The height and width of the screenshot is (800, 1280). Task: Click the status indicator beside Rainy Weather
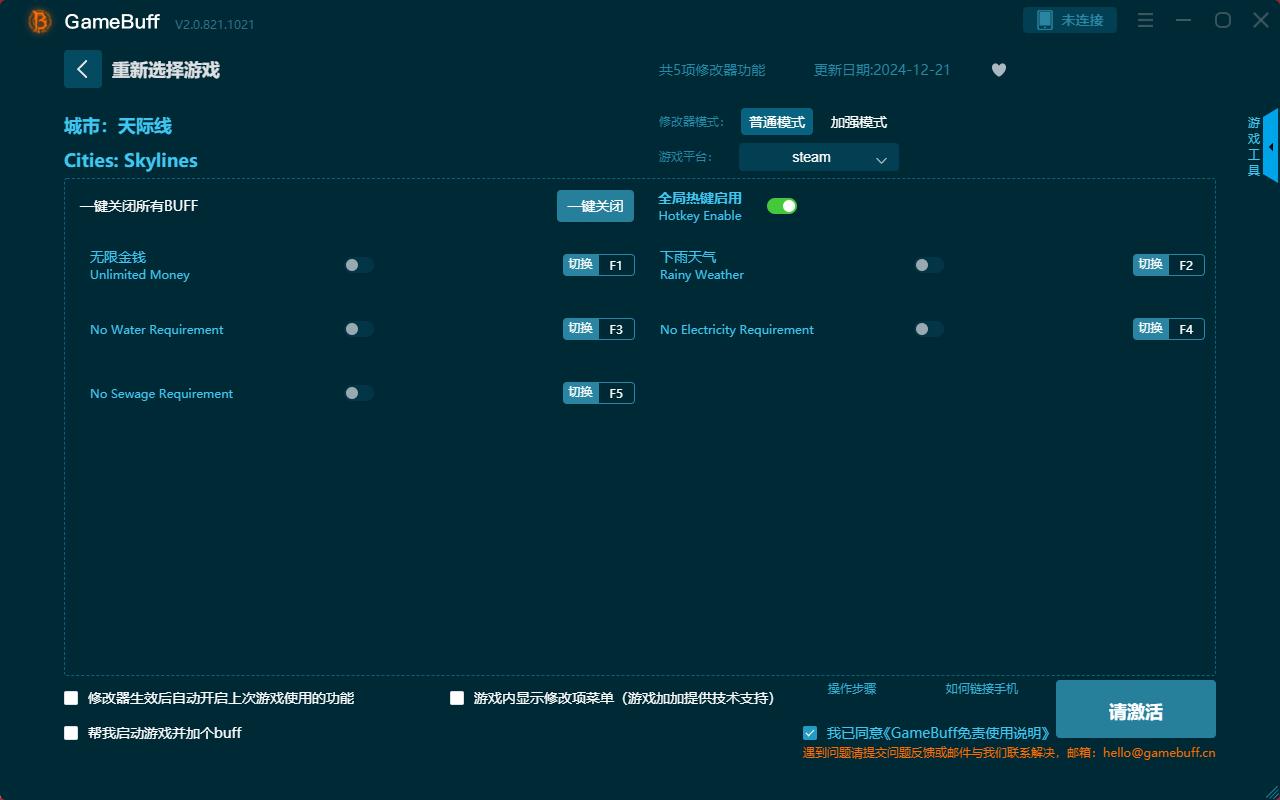tap(928, 264)
